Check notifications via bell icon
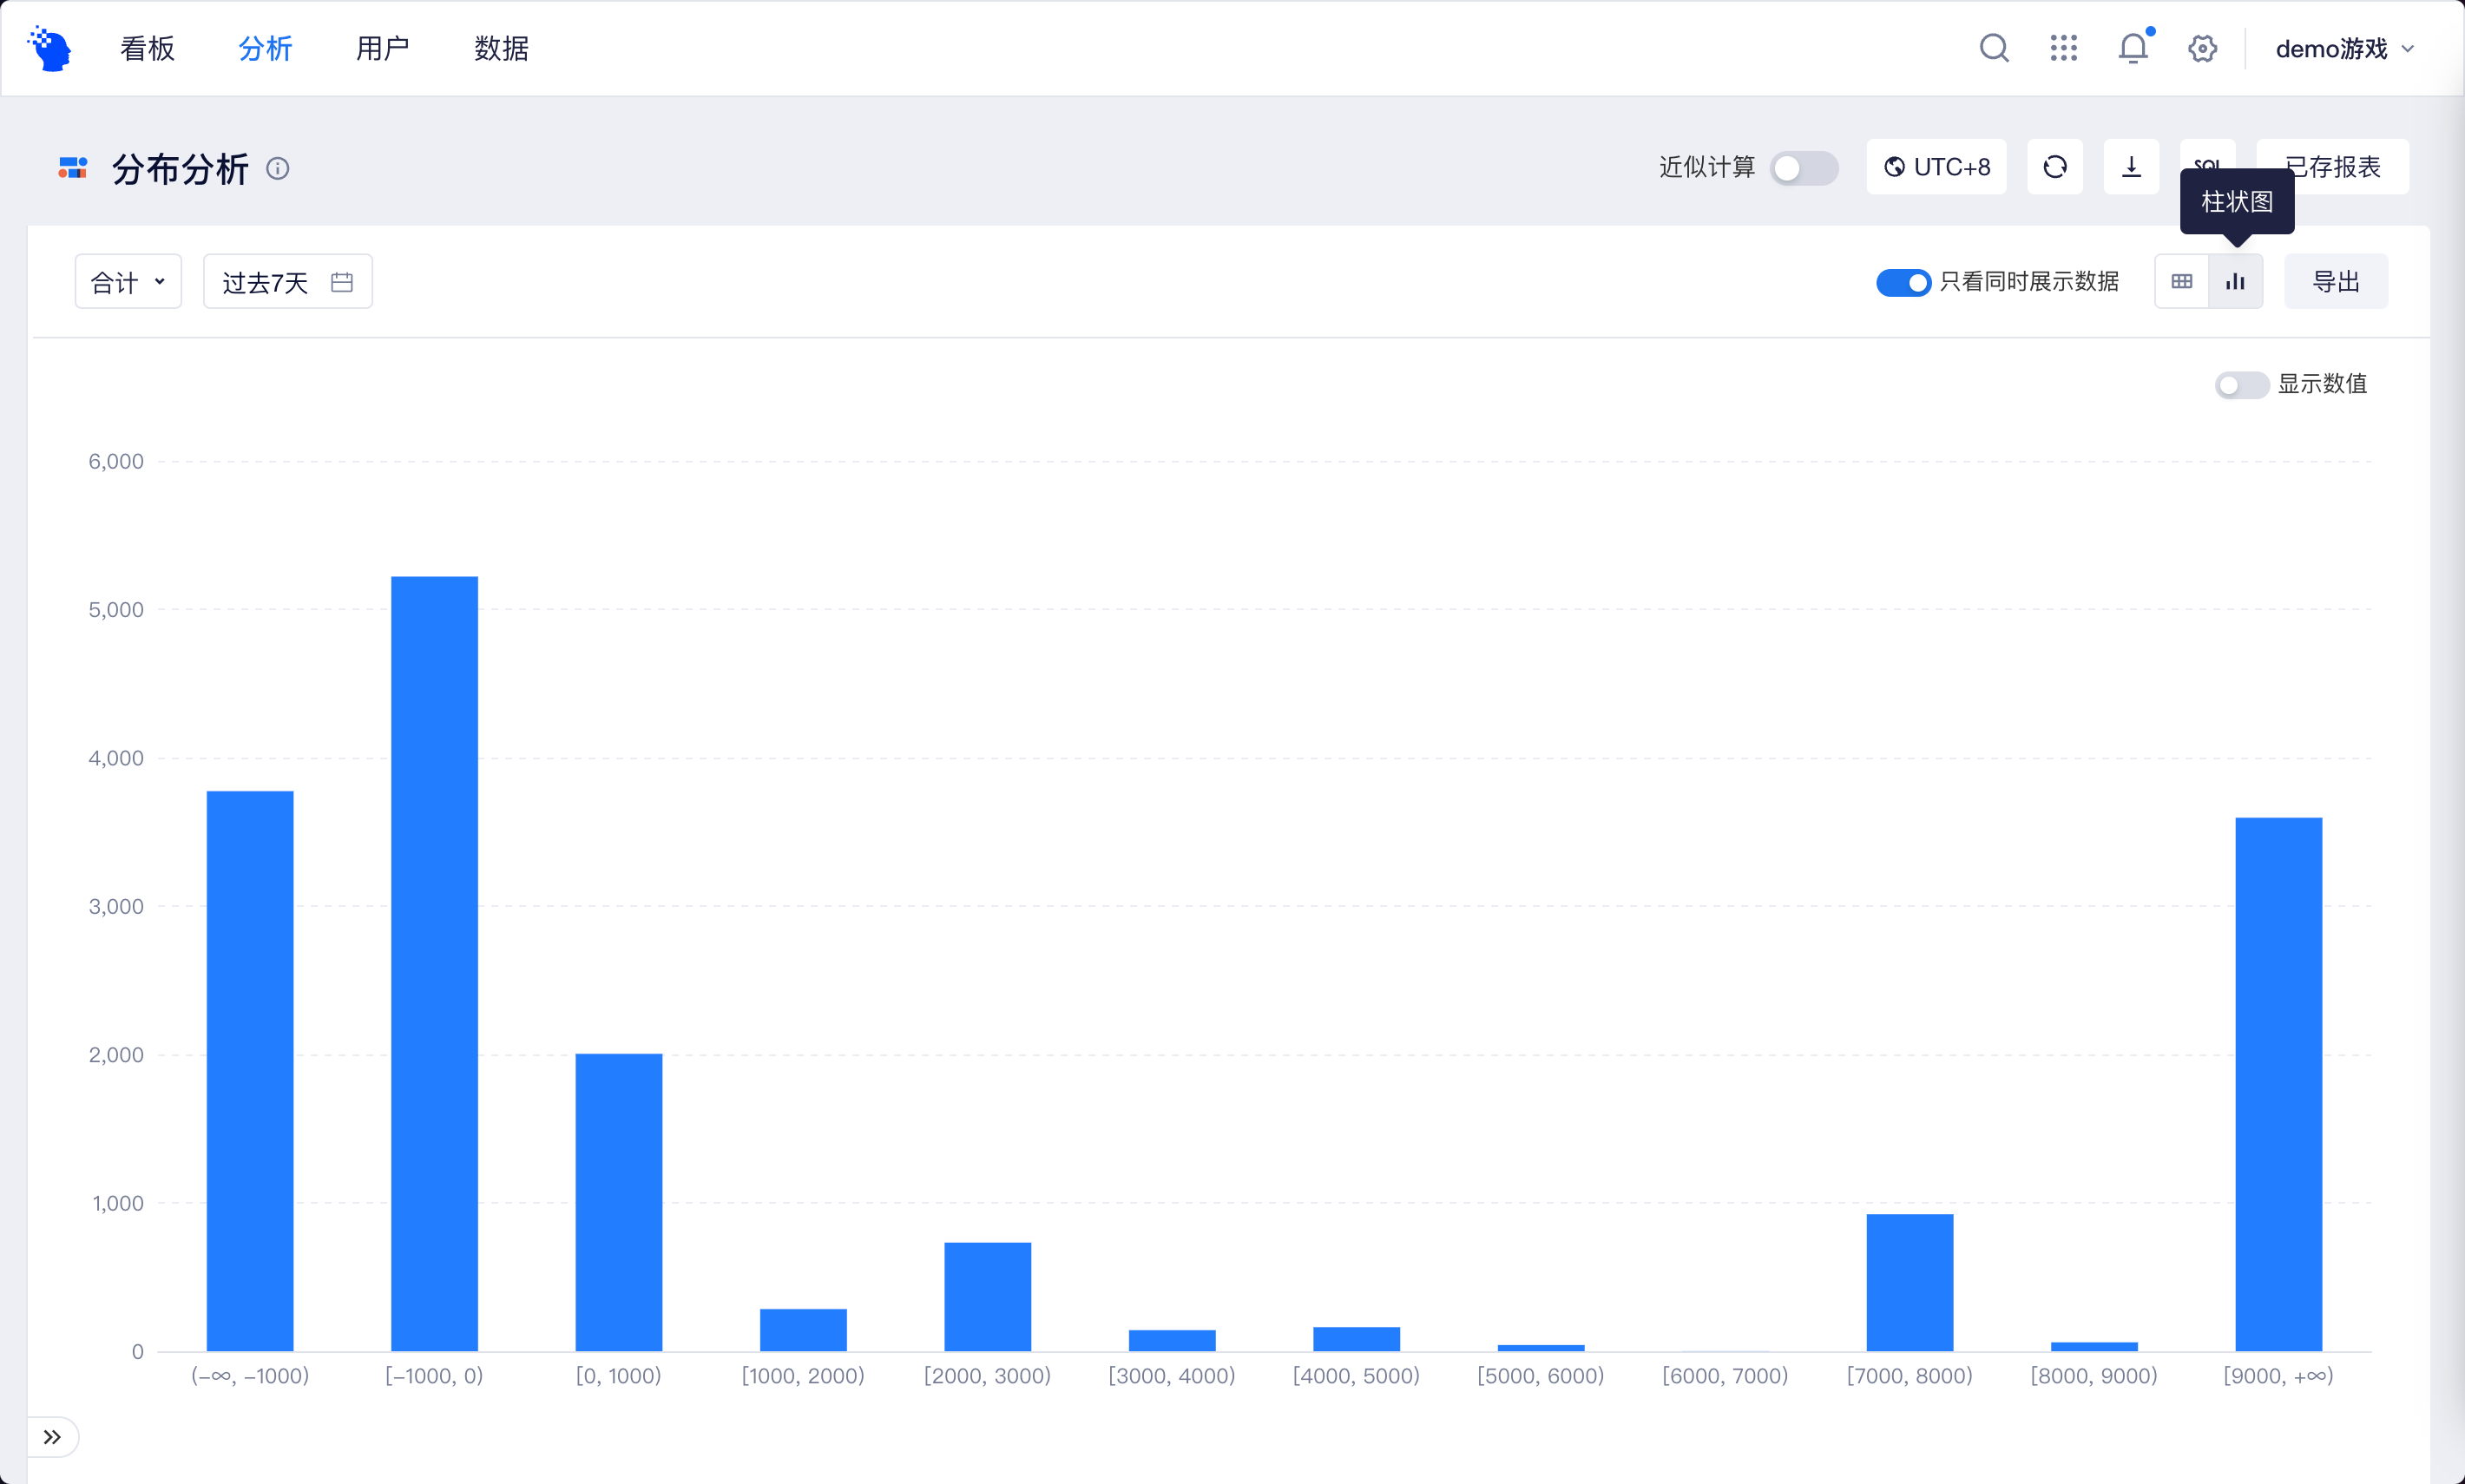Image resolution: width=2465 pixels, height=1484 pixels. (x=2132, y=47)
